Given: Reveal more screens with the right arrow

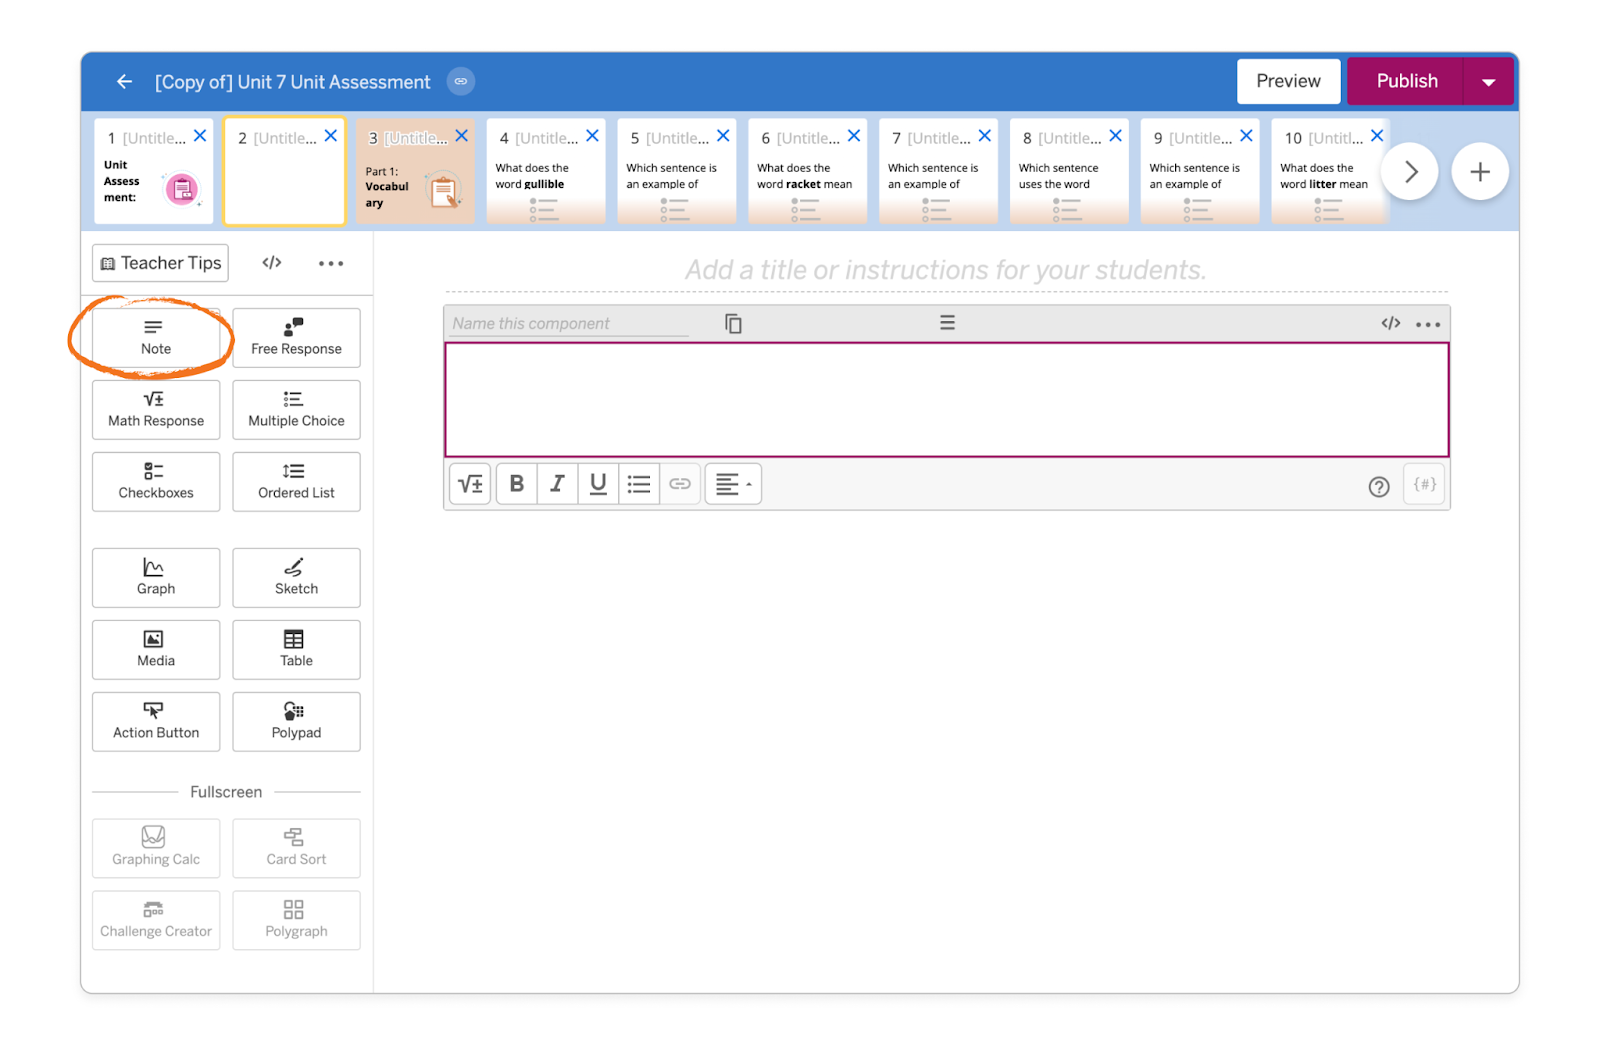Looking at the screenshot, I should 1410,171.
